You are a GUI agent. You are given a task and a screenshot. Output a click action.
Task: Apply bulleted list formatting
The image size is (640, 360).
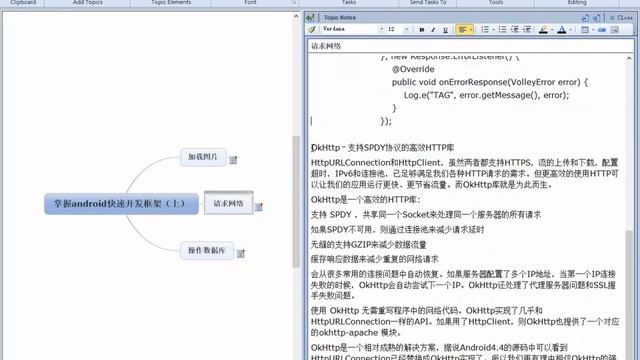tap(502, 29)
